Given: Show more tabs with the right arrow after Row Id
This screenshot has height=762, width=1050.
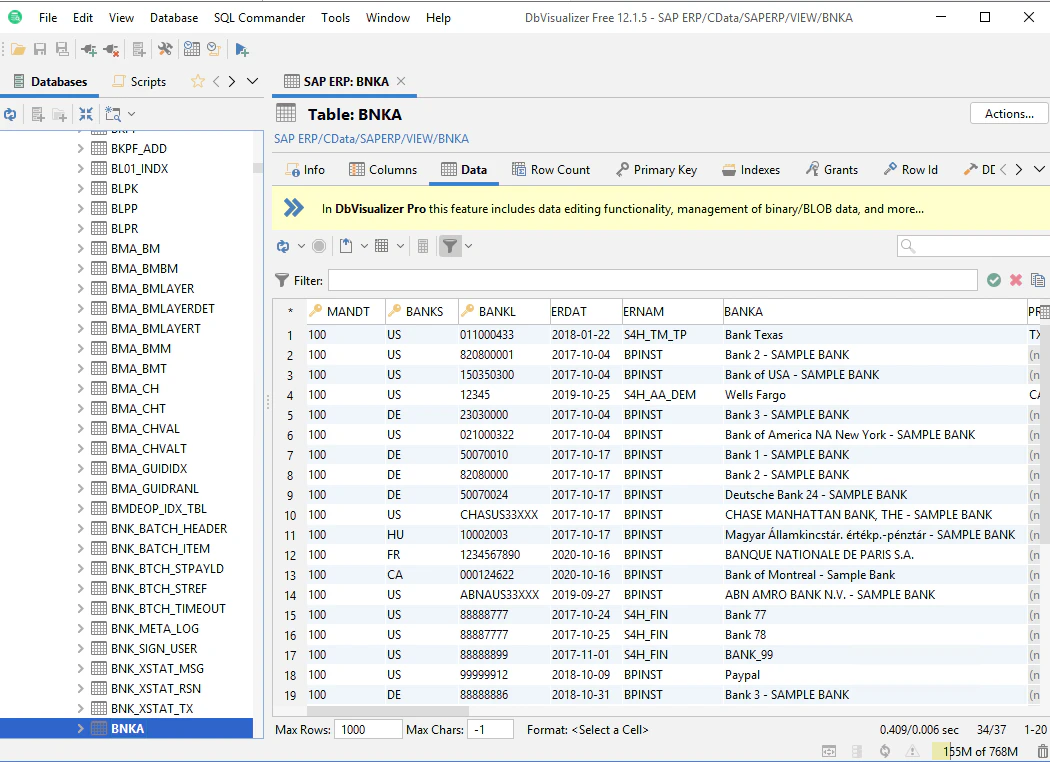Looking at the screenshot, I should tap(1019, 169).
